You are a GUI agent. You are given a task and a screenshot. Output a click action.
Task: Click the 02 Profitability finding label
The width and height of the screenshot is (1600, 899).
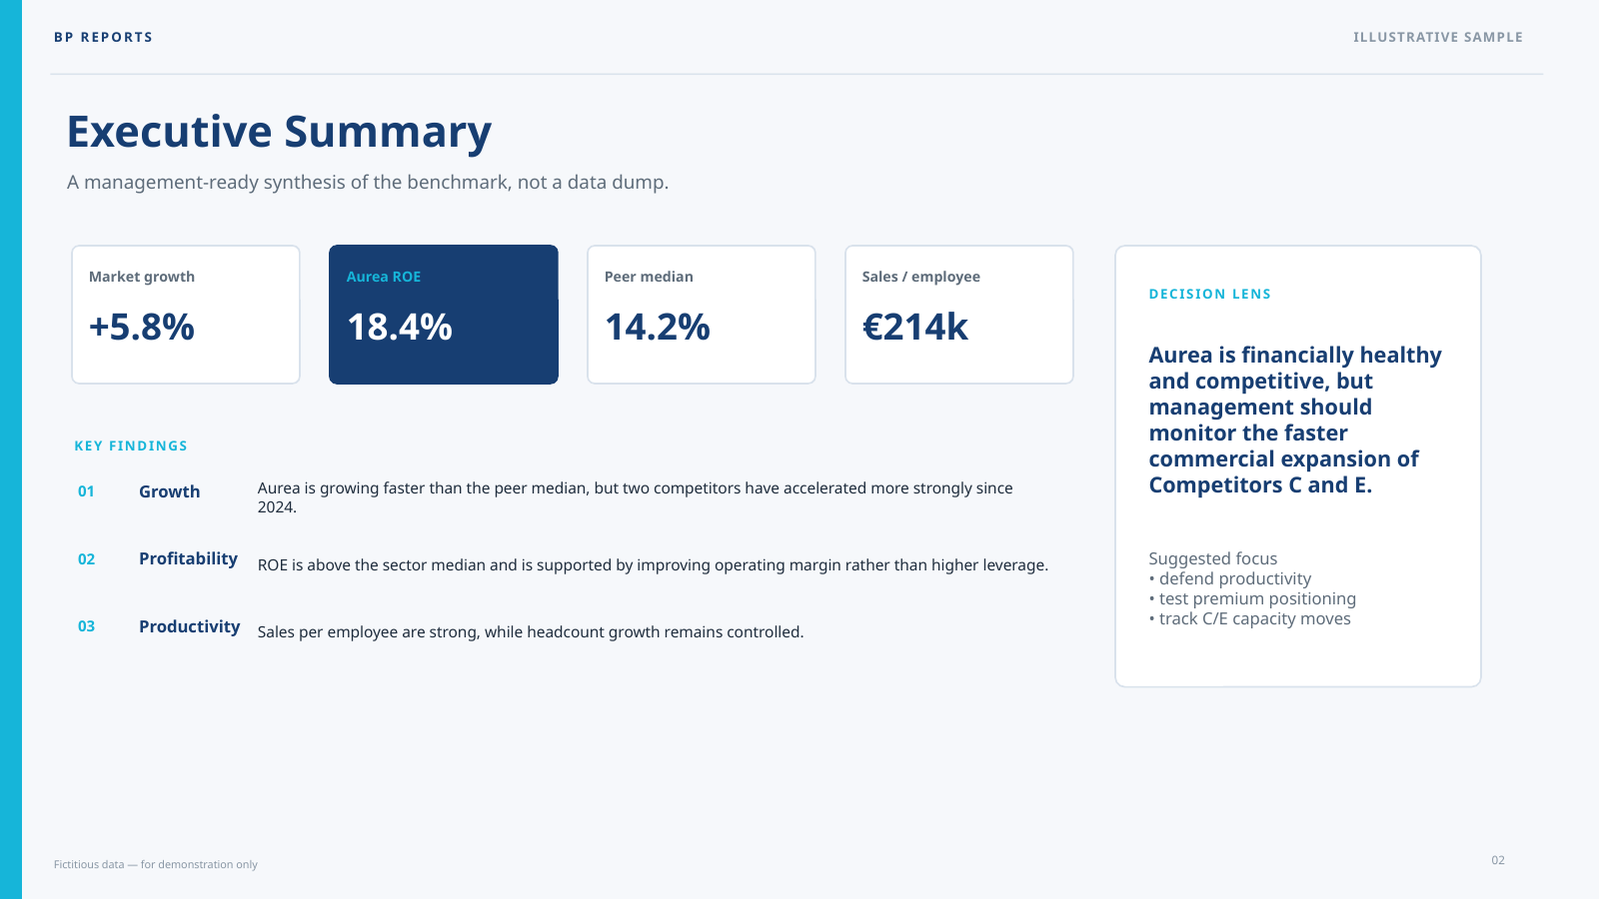pyautogui.click(x=158, y=559)
